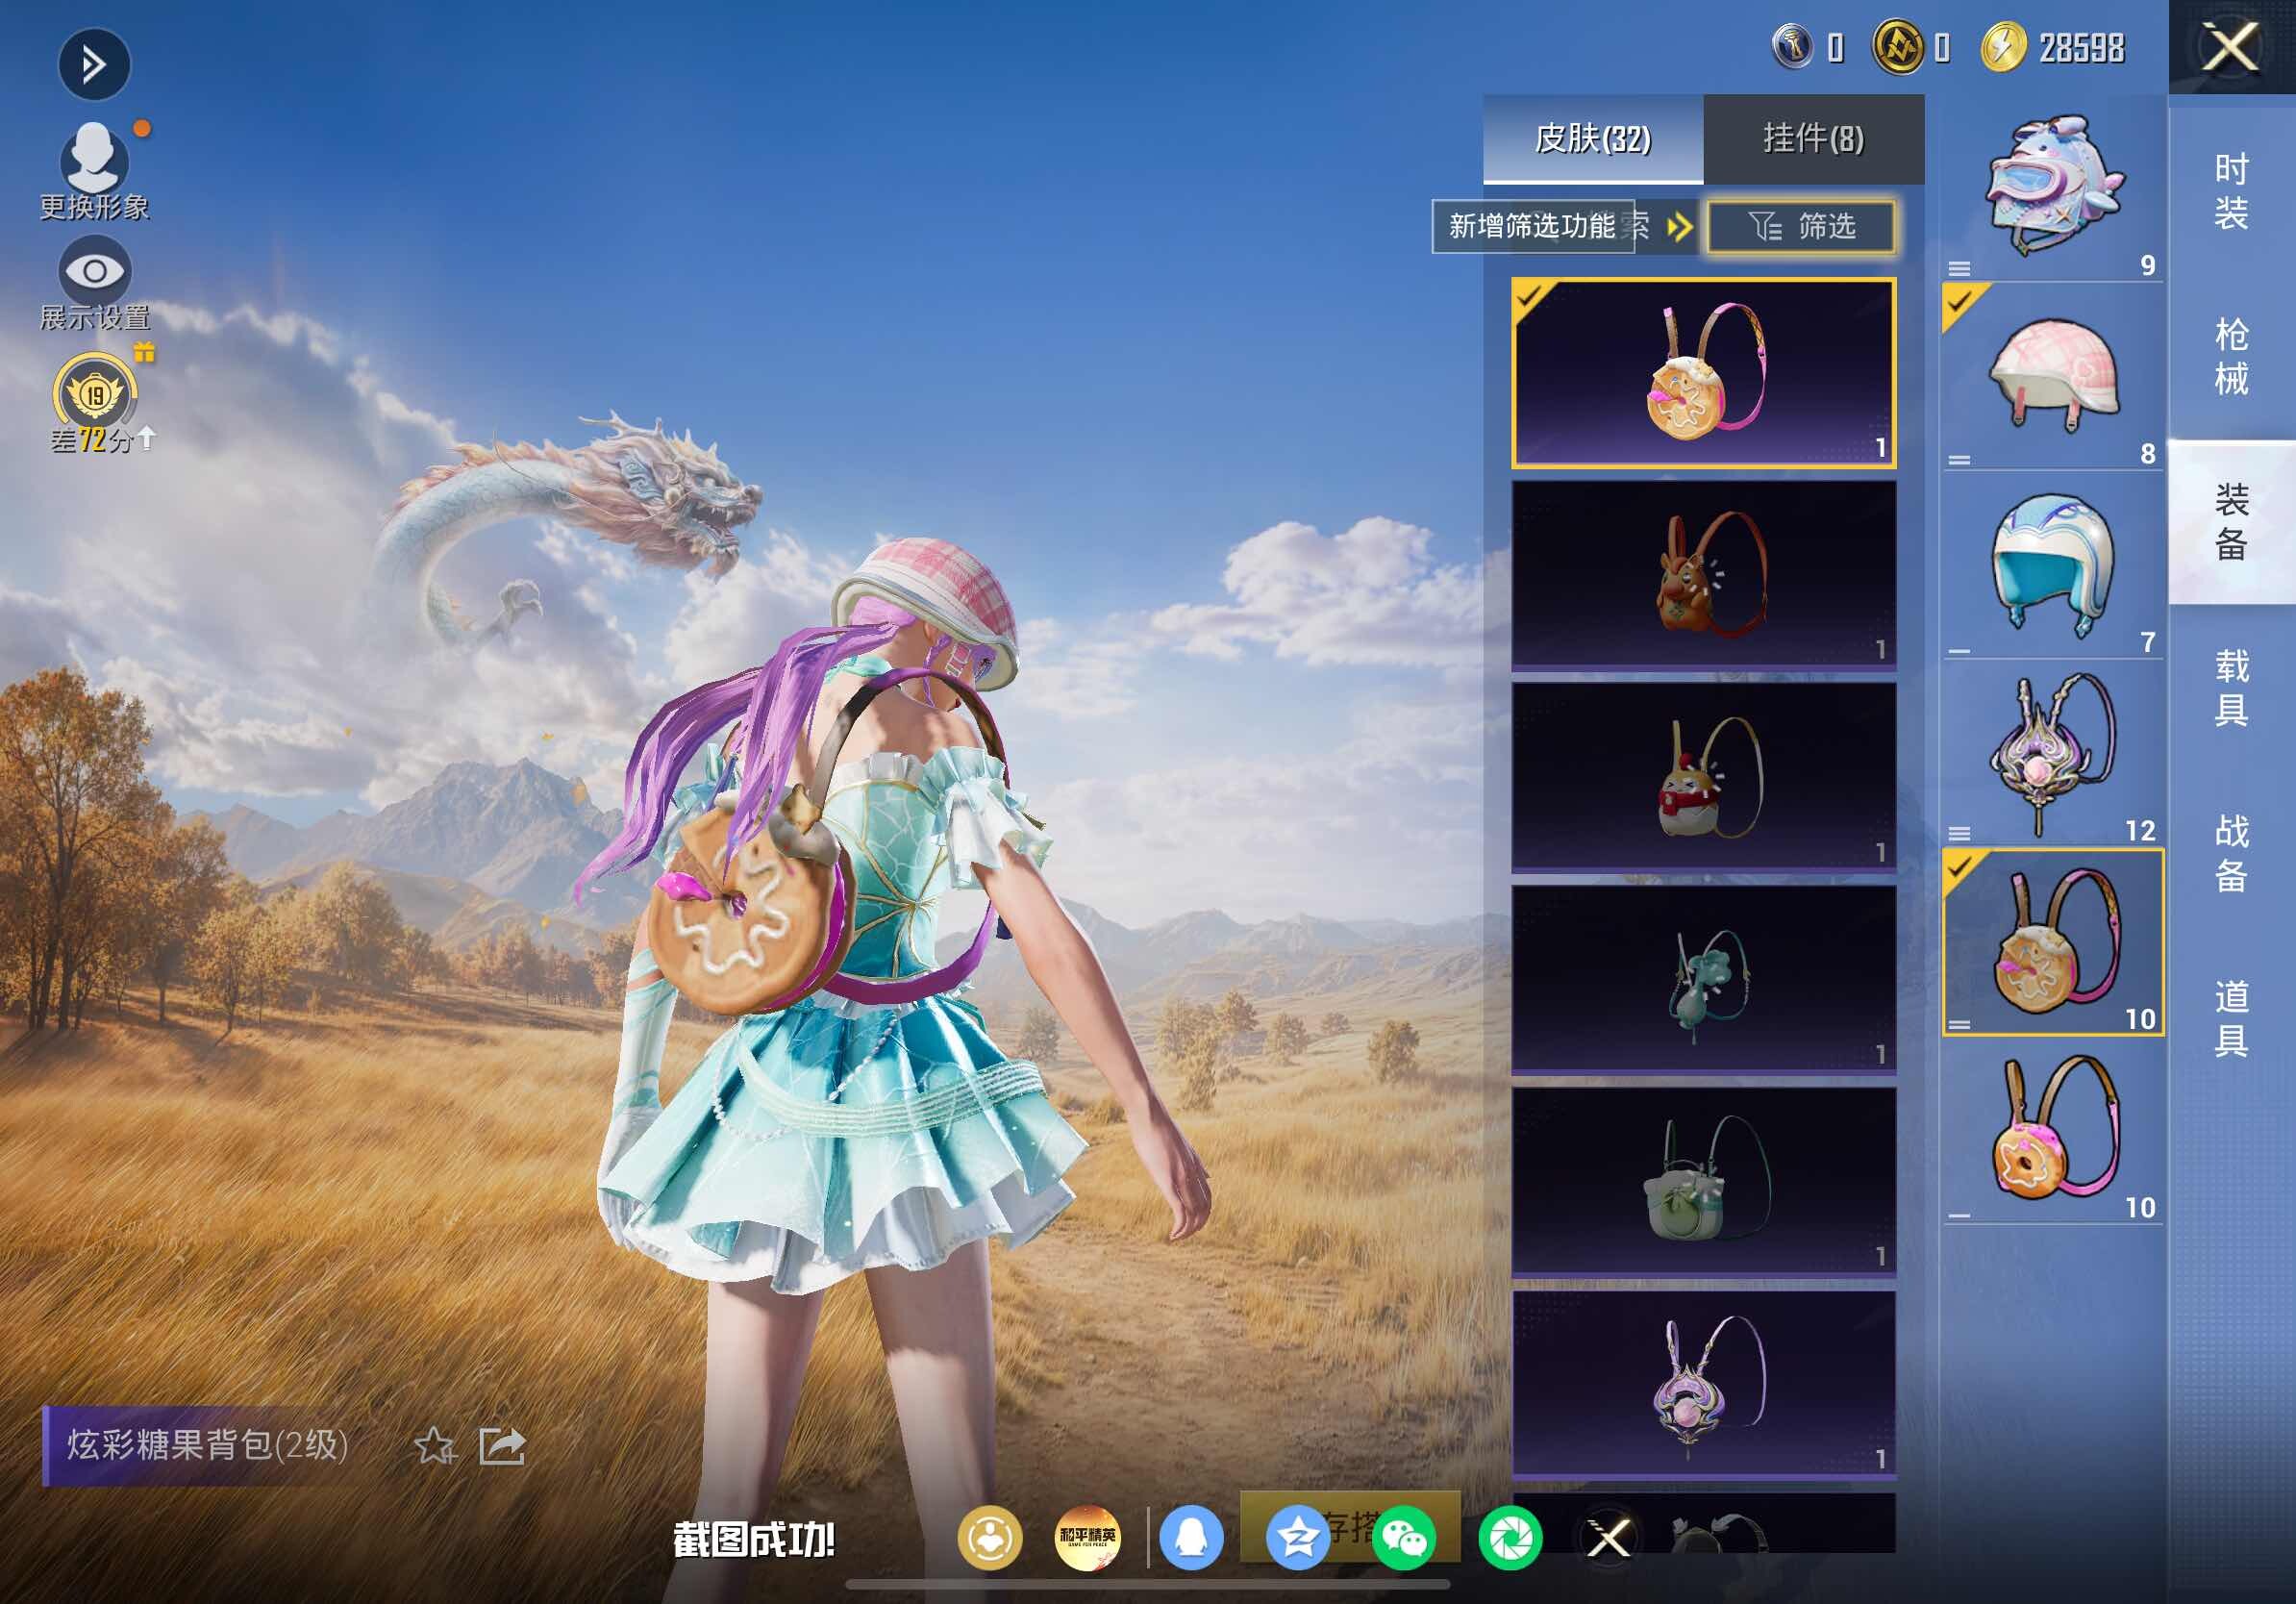2296x1604 pixels.
Task: Select the white pouch backpack skin
Action: (x=1703, y=1181)
